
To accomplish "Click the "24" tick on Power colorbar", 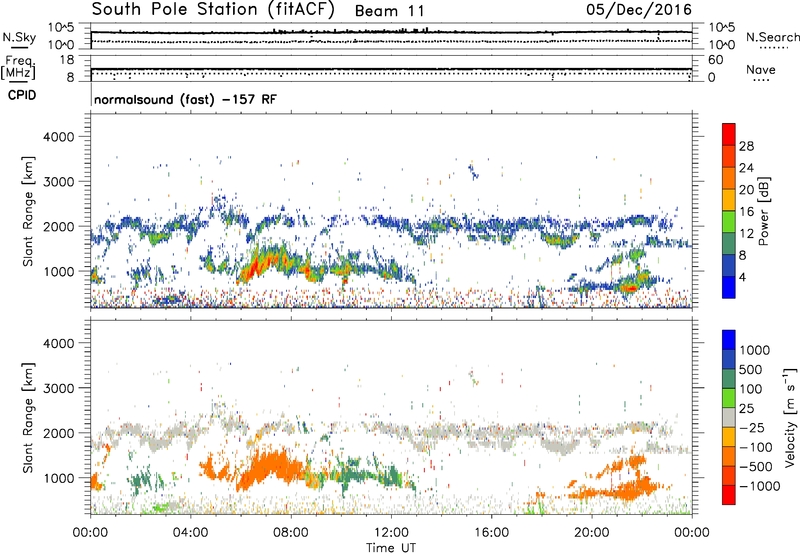I will tap(746, 168).
